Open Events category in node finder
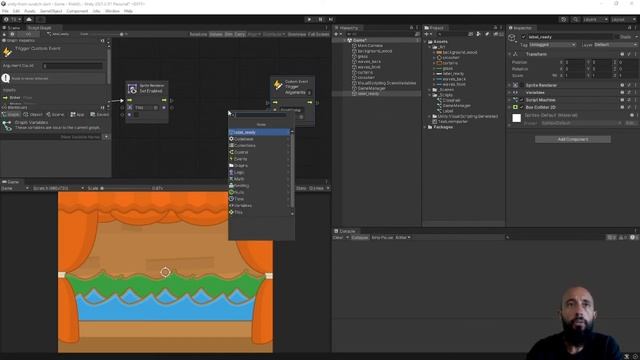Screen dimensions: 640x360 click(x=259, y=159)
